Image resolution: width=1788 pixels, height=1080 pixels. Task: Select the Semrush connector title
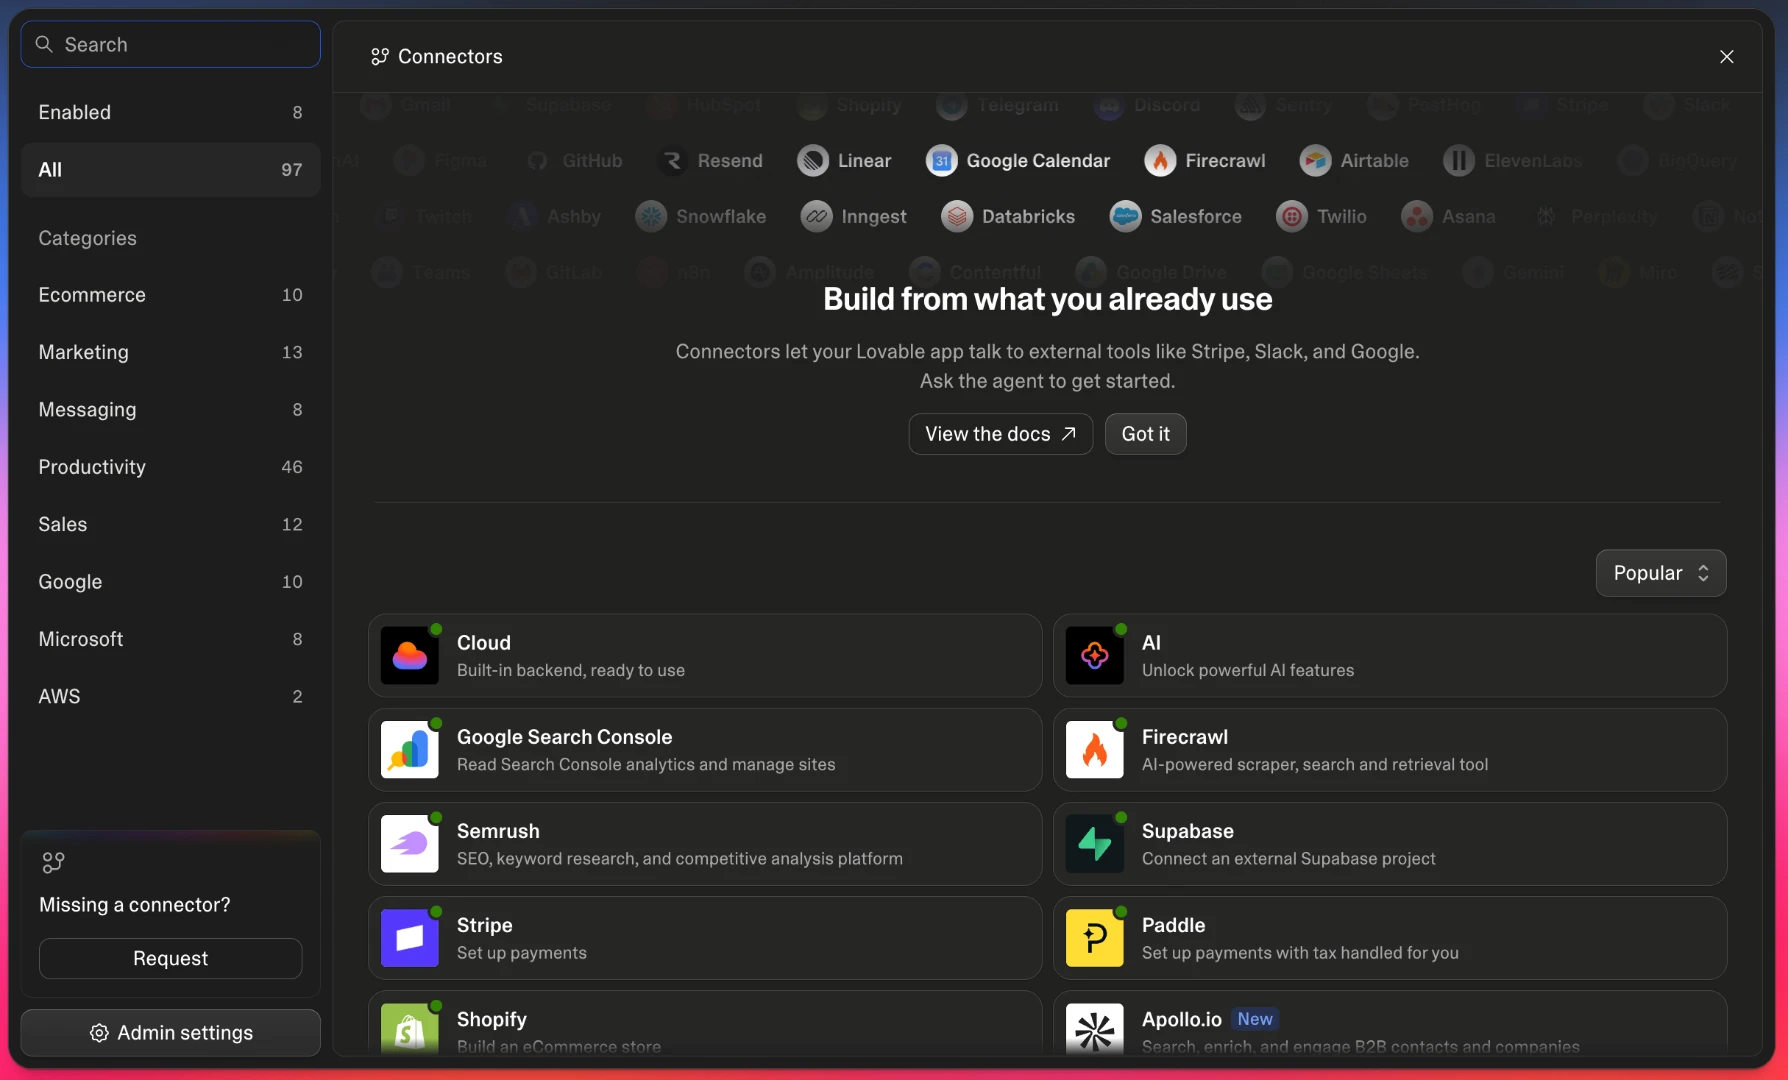pyautogui.click(x=498, y=831)
